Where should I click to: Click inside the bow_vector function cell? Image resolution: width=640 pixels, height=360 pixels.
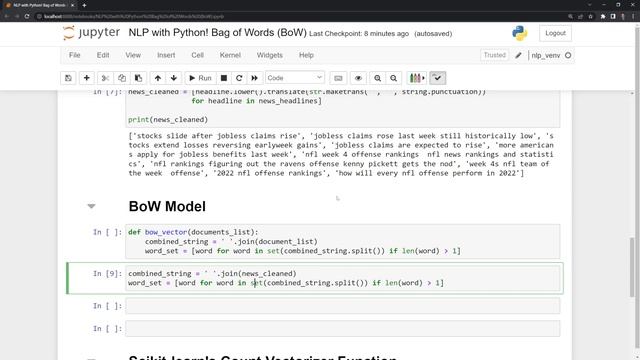pyautogui.click(x=342, y=241)
